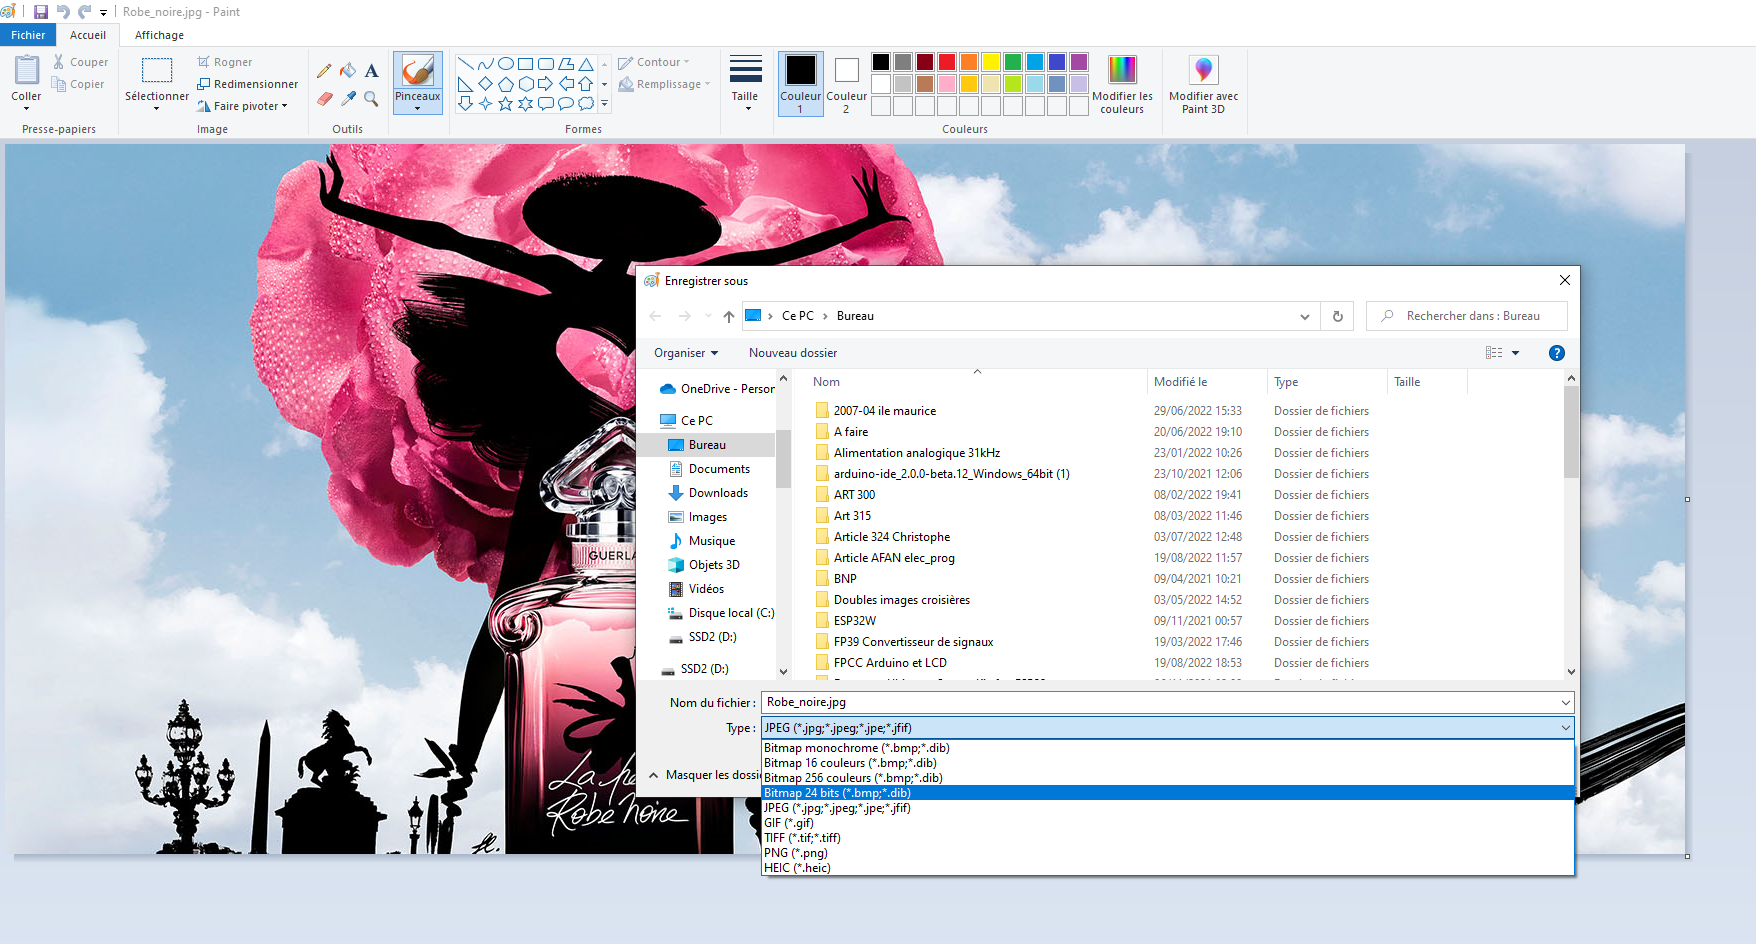Click the Coller paste icon
Viewport: 1756px width, 944px height.
pos(26,70)
